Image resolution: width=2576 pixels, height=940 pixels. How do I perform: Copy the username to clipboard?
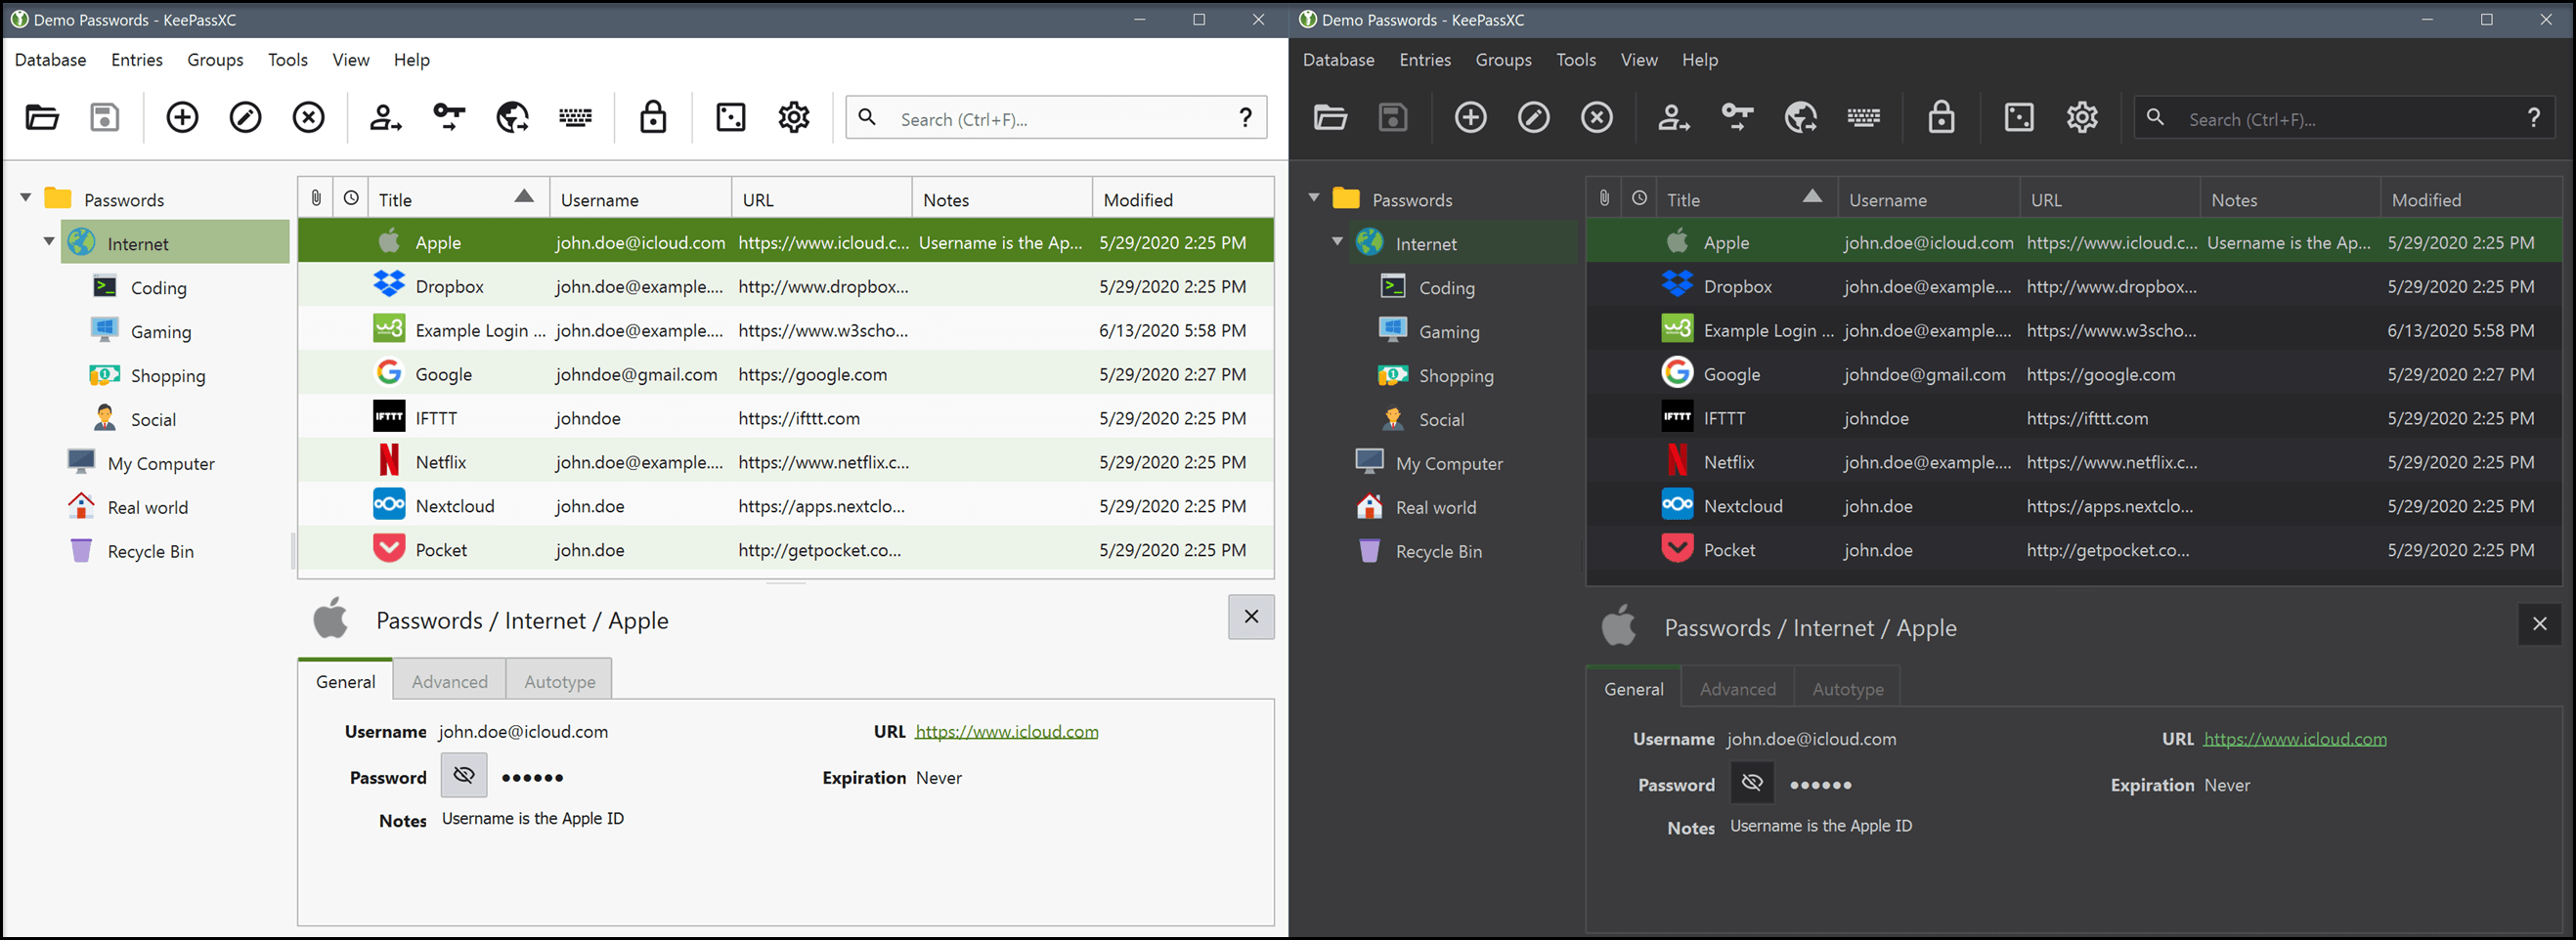(385, 117)
